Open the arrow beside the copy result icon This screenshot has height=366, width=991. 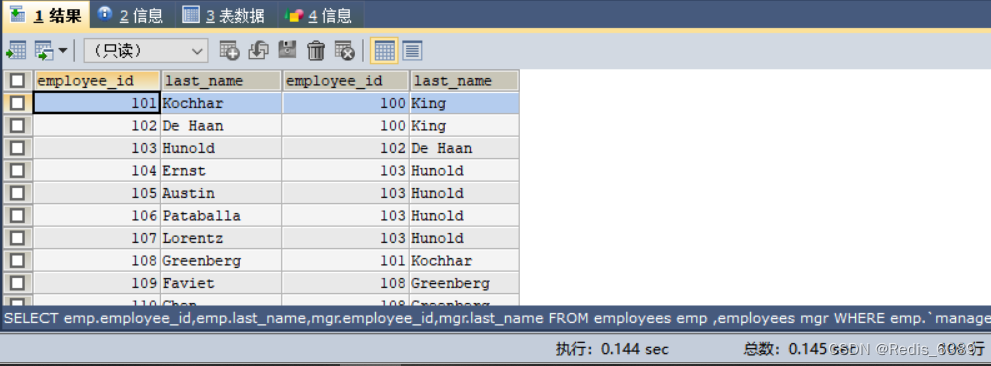click(x=63, y=51)
